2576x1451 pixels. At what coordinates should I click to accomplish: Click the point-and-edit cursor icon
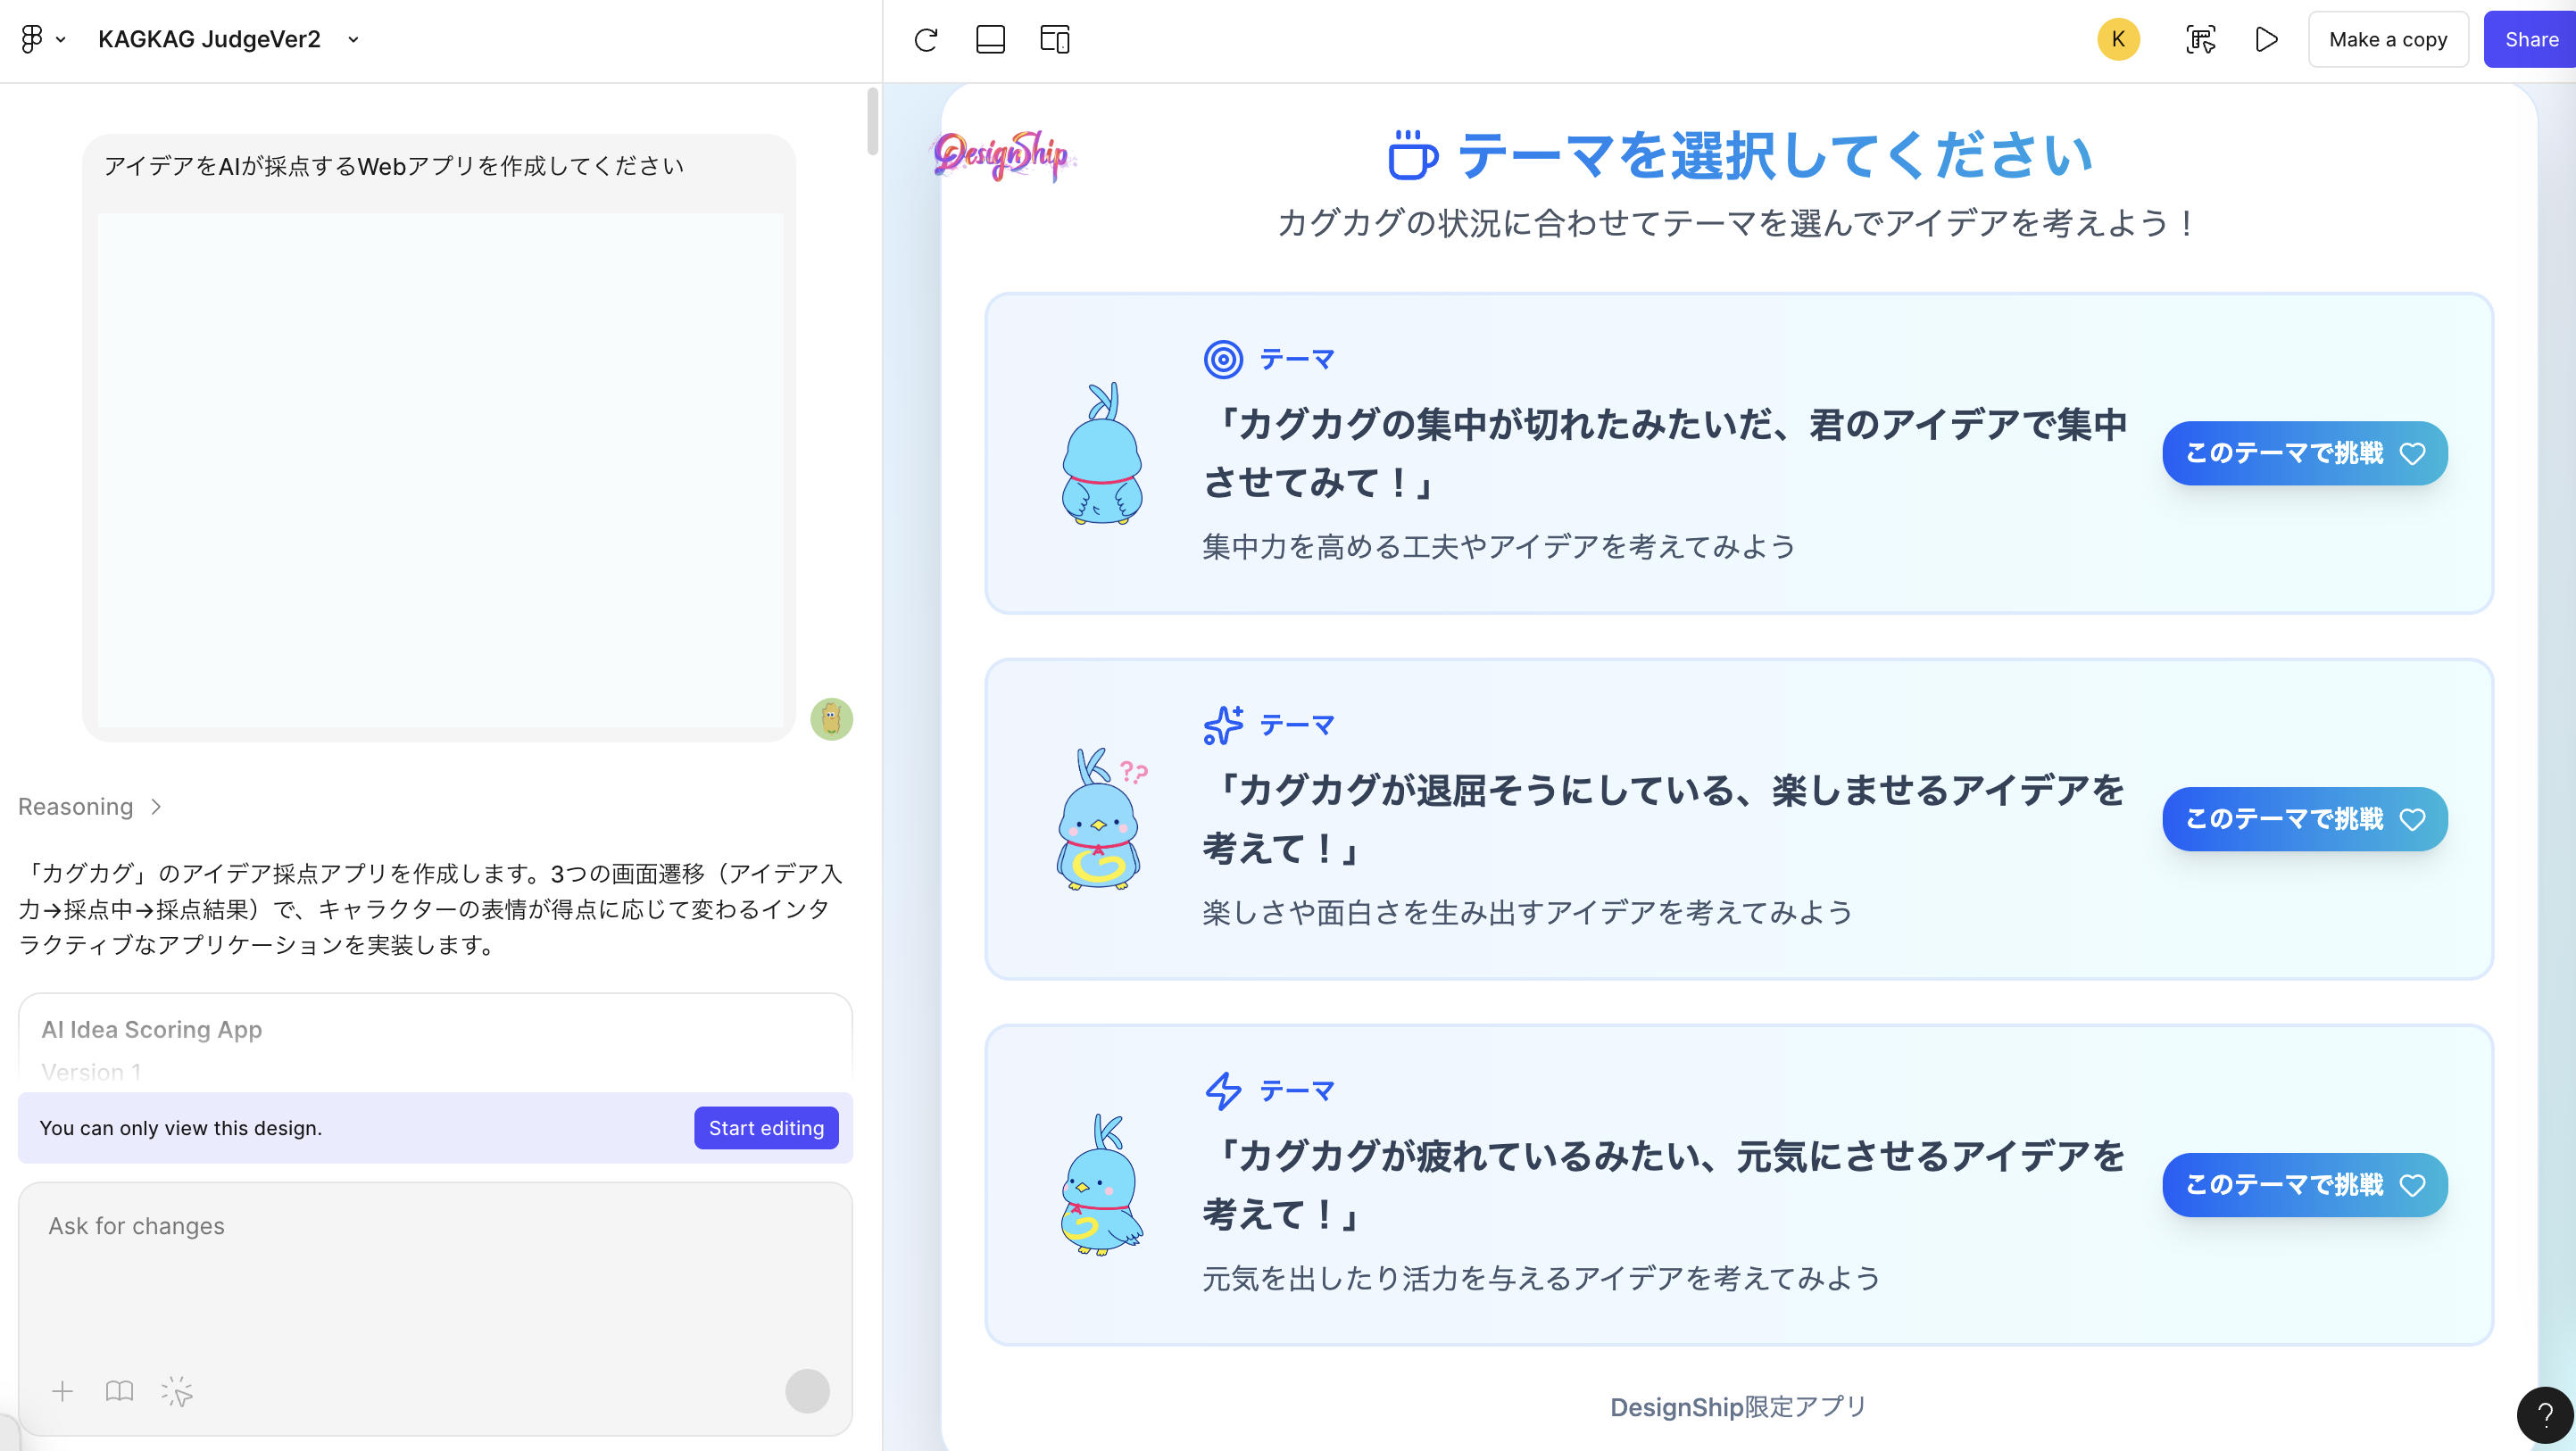click(177, 1391)
